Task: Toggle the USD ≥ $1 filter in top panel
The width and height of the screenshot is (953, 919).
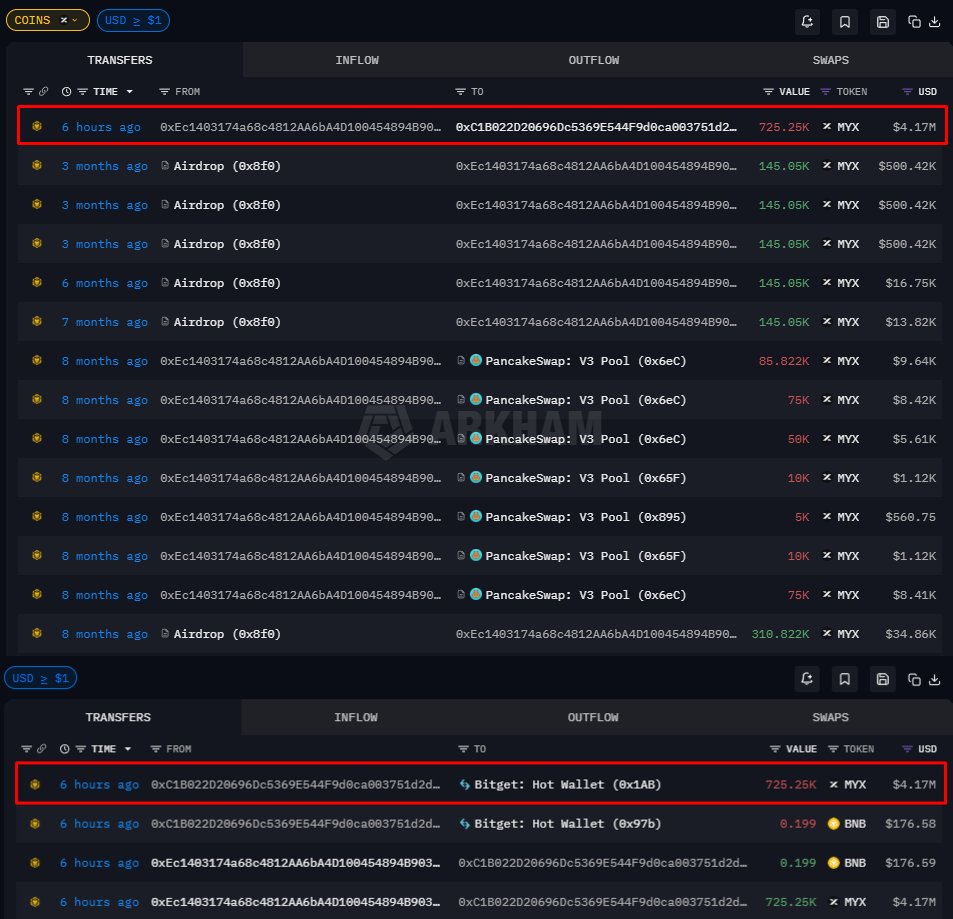Action: [133, 20]
